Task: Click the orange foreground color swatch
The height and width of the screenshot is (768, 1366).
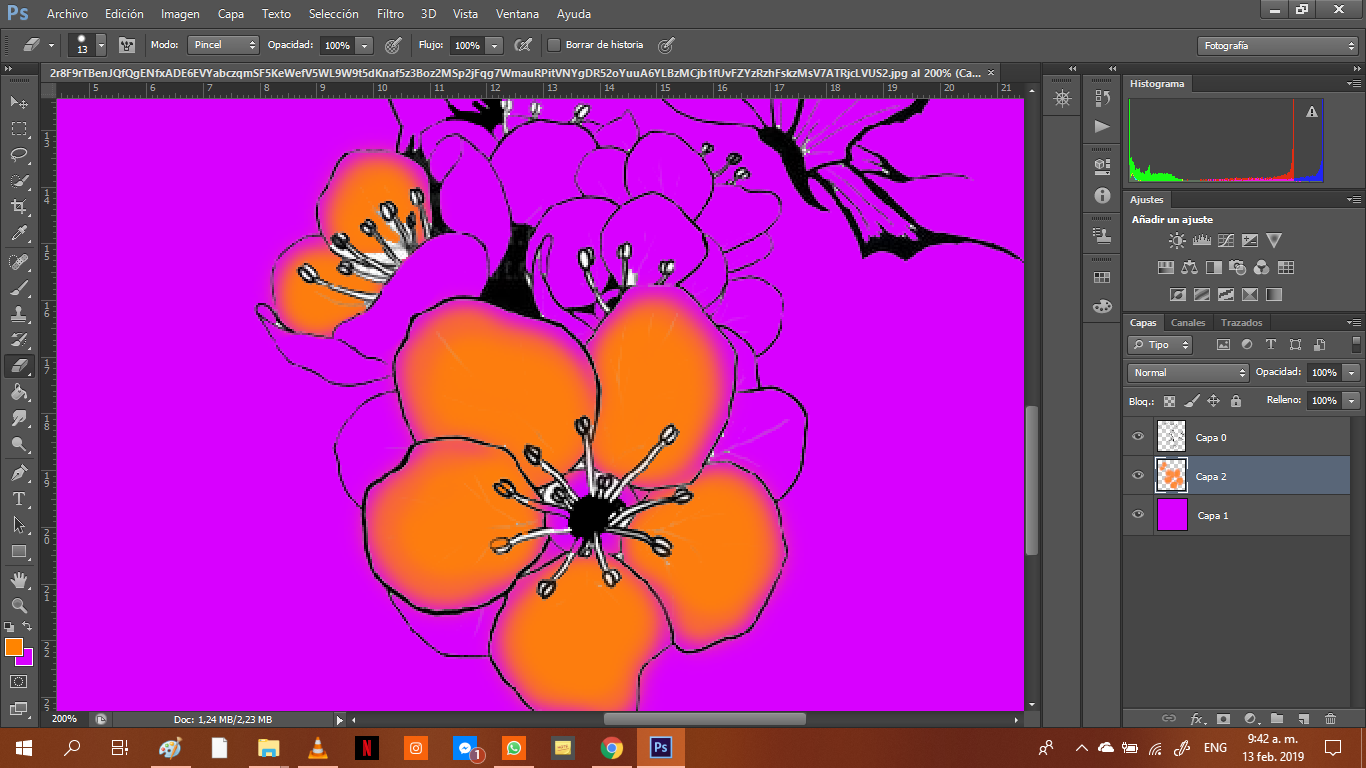Action: pos(13,646)
